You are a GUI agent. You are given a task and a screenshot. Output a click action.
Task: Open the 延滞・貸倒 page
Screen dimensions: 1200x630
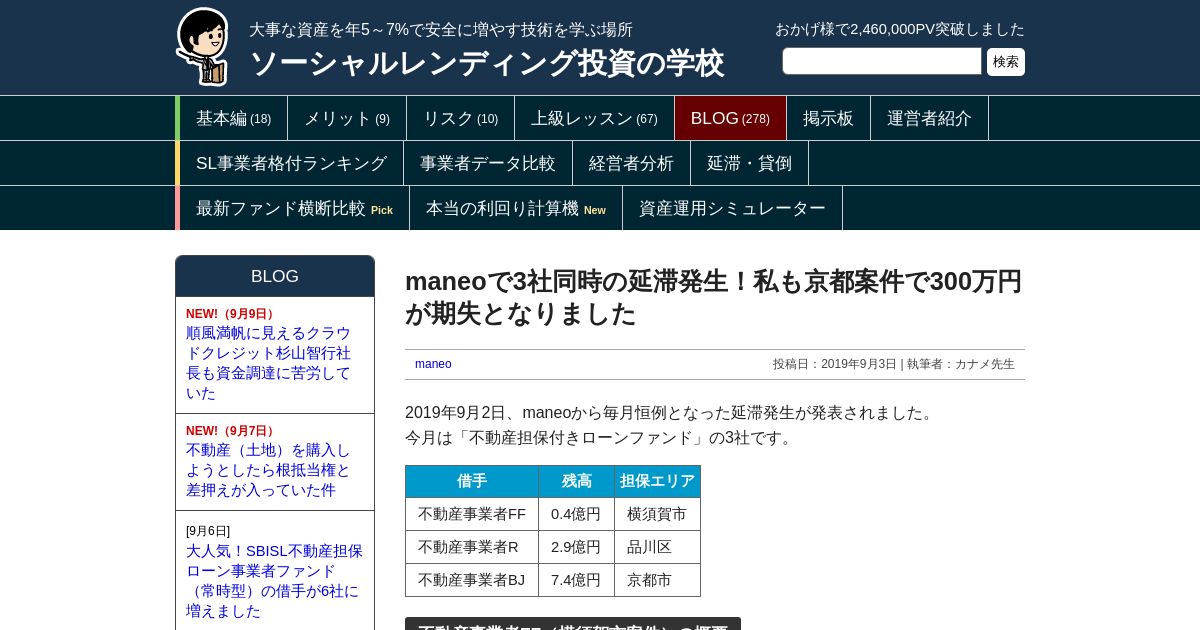click(x=749, y=163)
